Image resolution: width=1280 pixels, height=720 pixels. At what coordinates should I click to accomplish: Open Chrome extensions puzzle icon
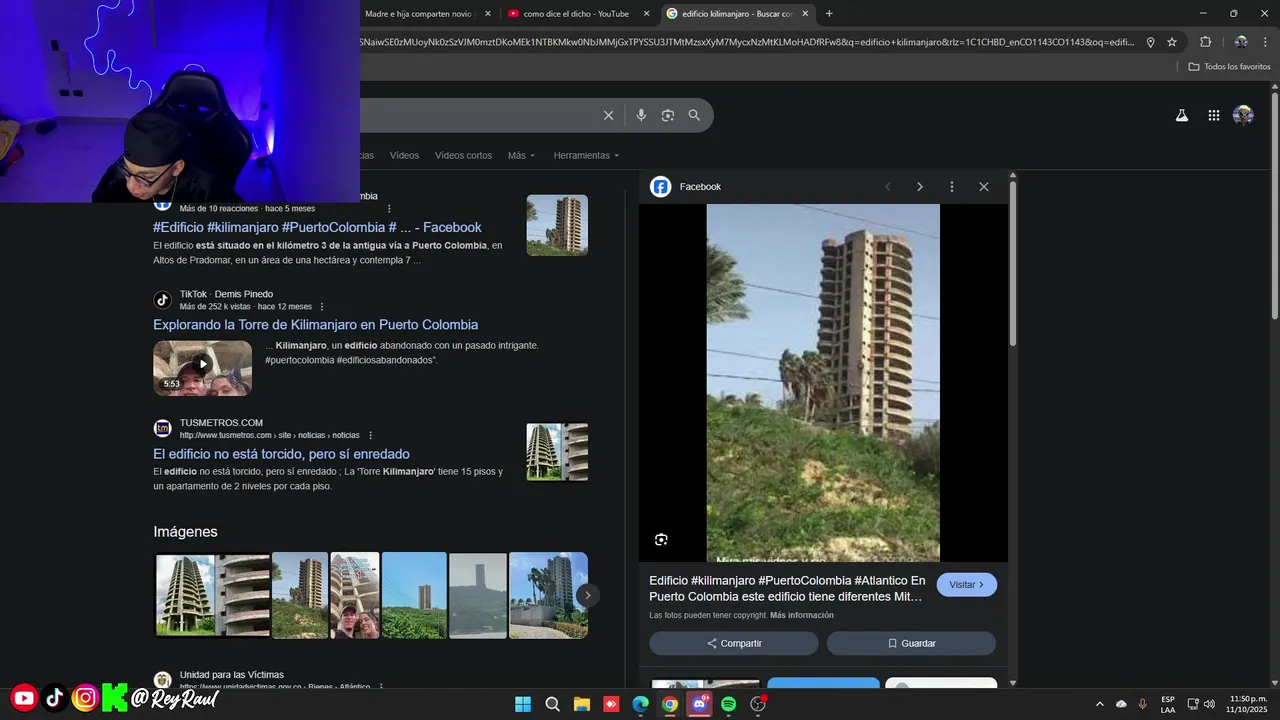point(1205,42)
